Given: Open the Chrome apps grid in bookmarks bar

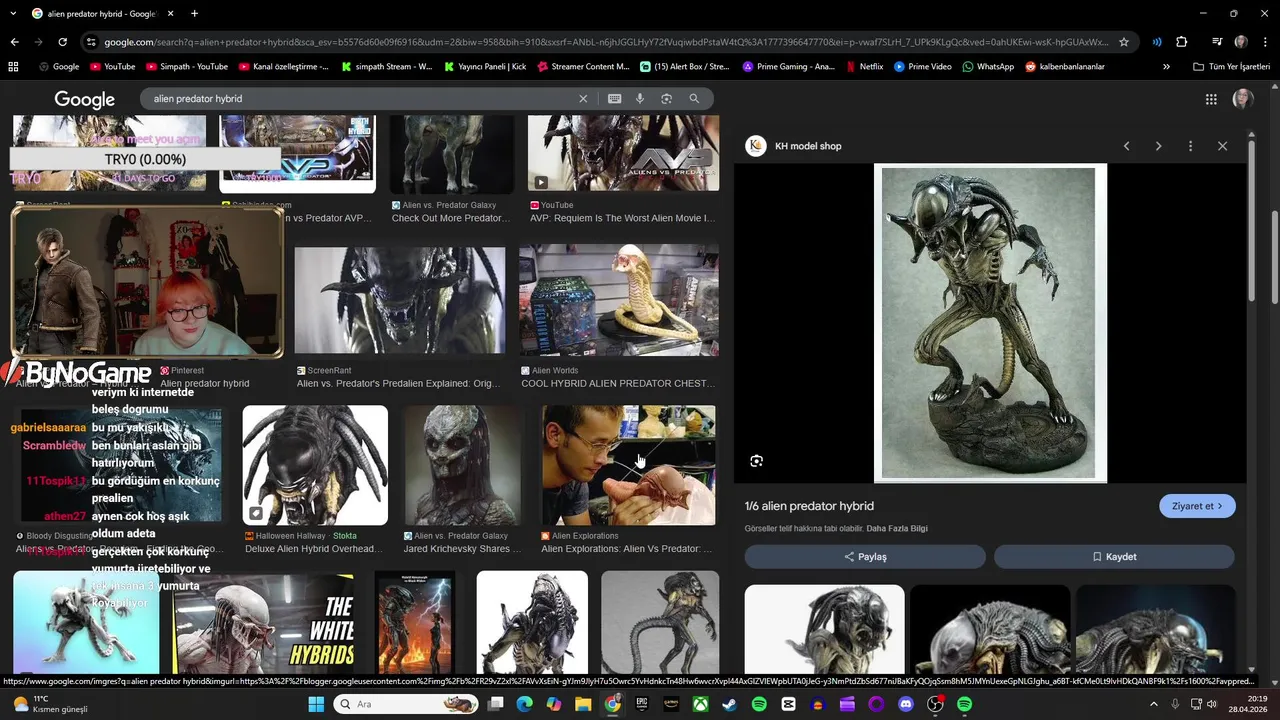Looking at the screenshot, I should point(13,67).
